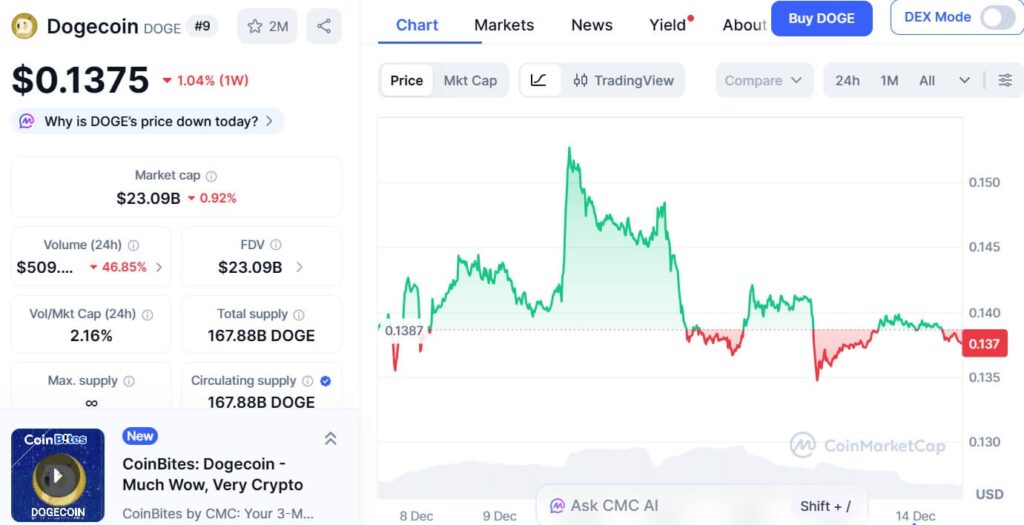This screenshot has width=1024, height=525.
Task: Open the Markets tab
Action: 504,25
